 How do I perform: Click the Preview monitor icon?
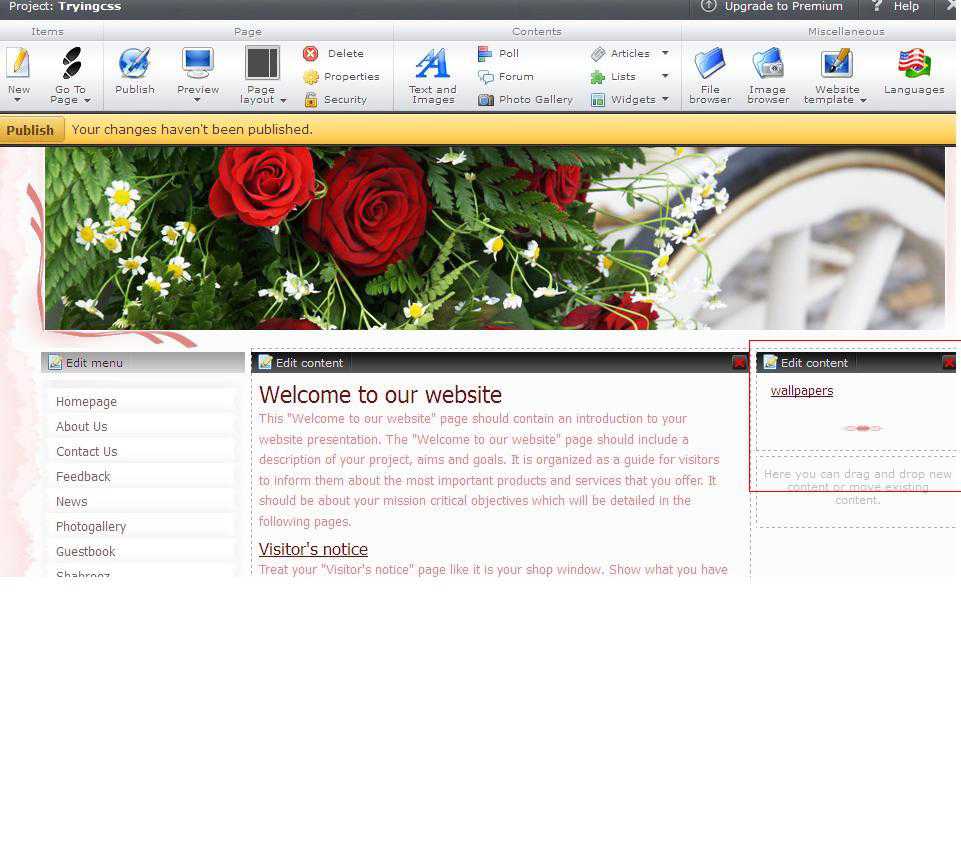197,63
